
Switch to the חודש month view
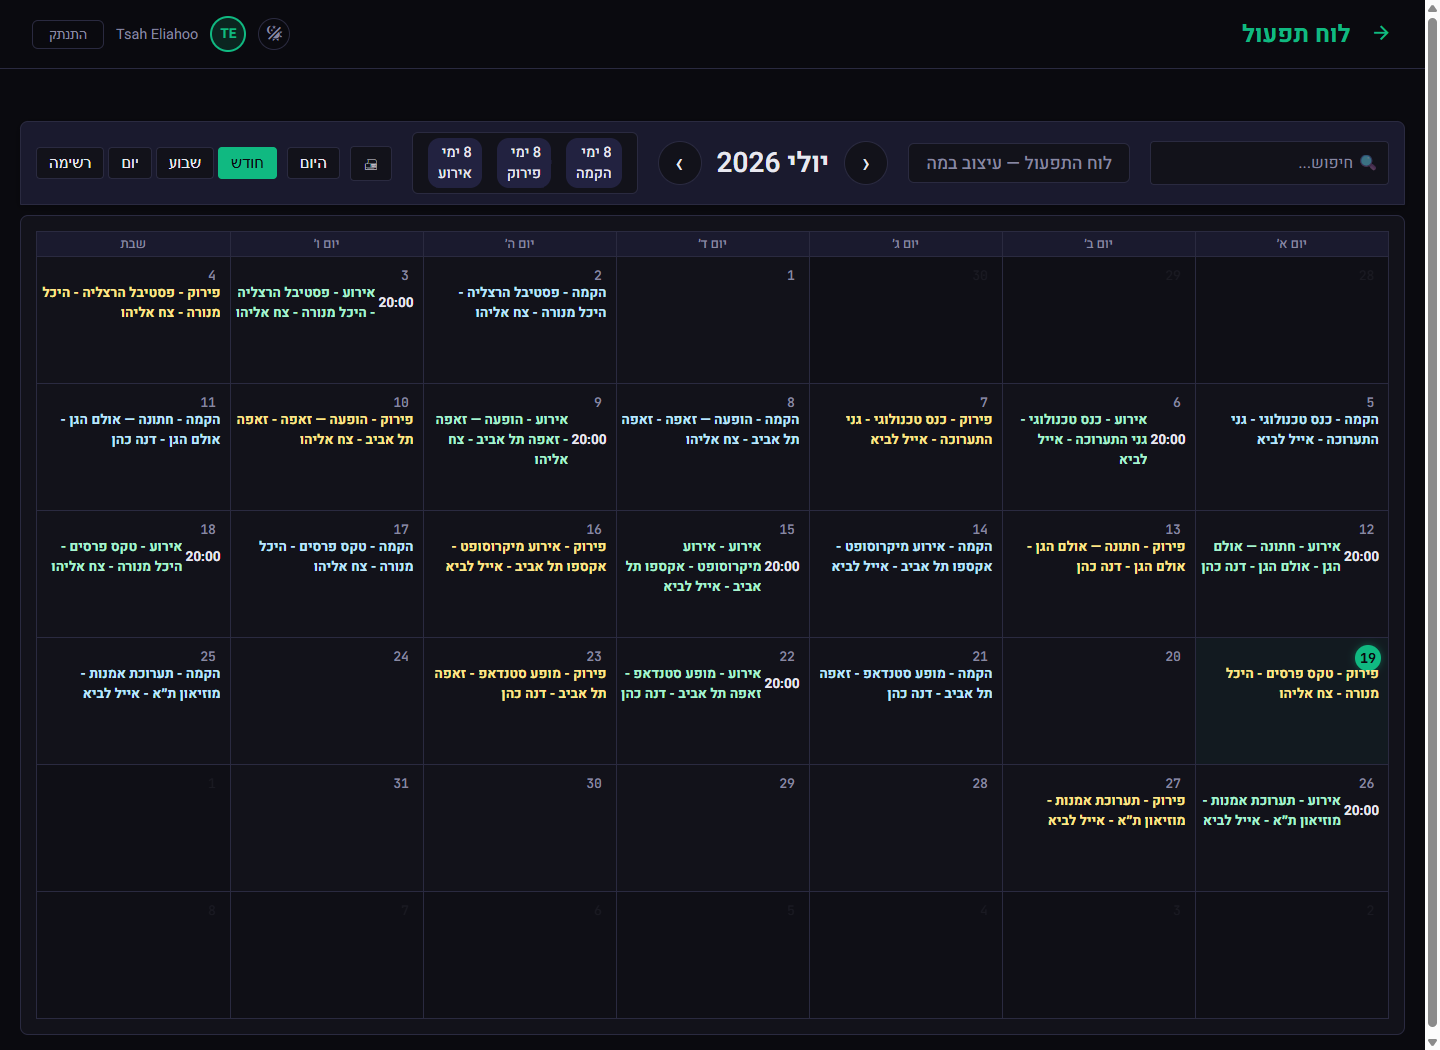click(x=247, y=163)
